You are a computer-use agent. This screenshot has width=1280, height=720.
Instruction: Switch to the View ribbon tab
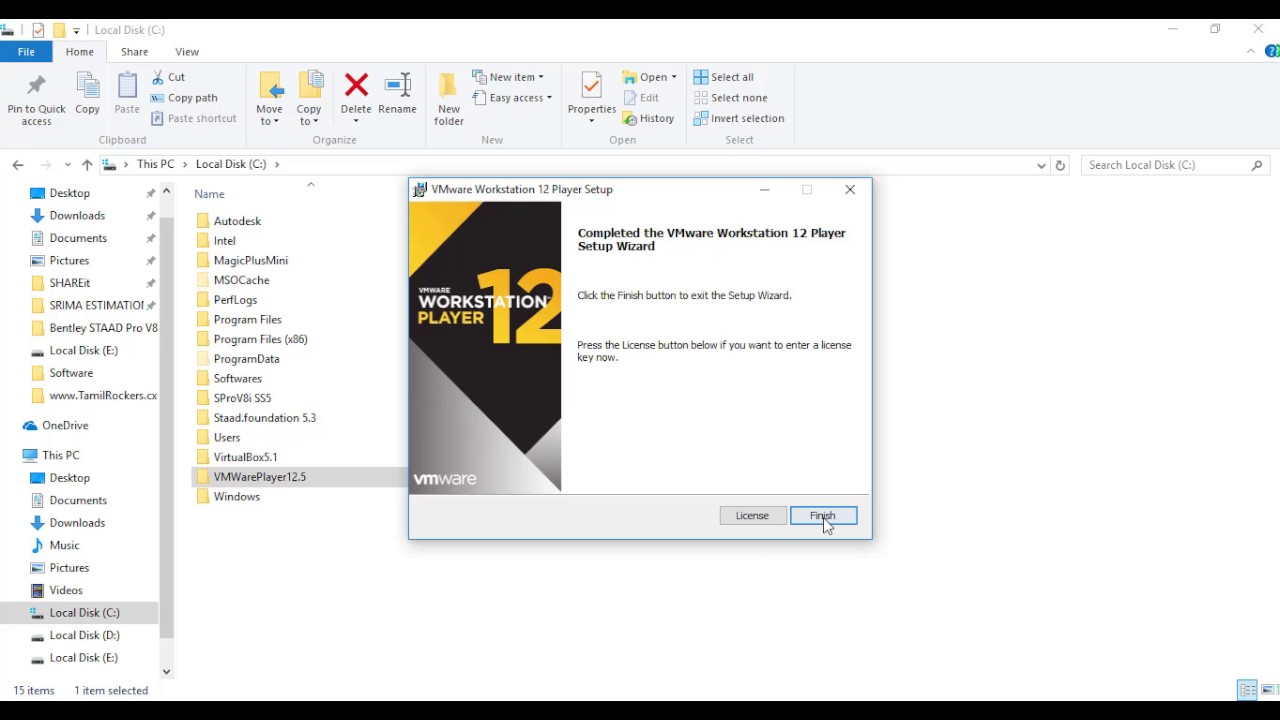tap(187, 52)
